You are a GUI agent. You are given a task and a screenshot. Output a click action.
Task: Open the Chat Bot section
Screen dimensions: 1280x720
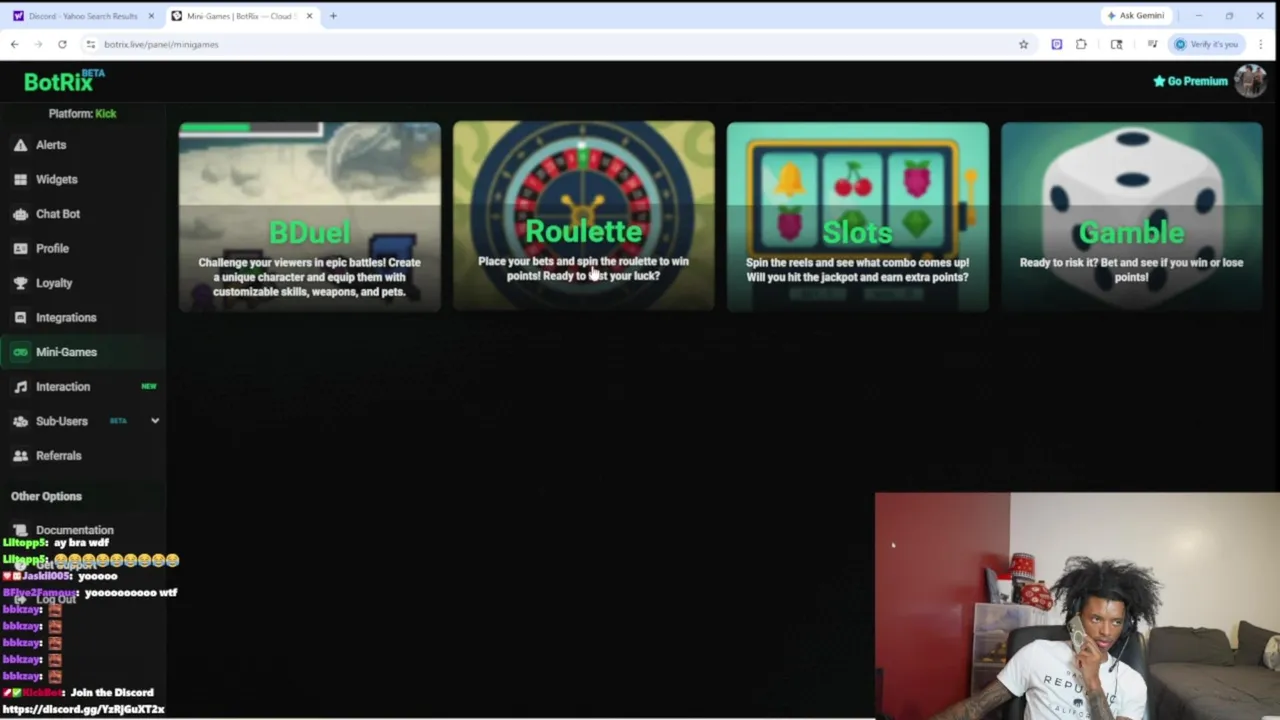pos(58,214)
